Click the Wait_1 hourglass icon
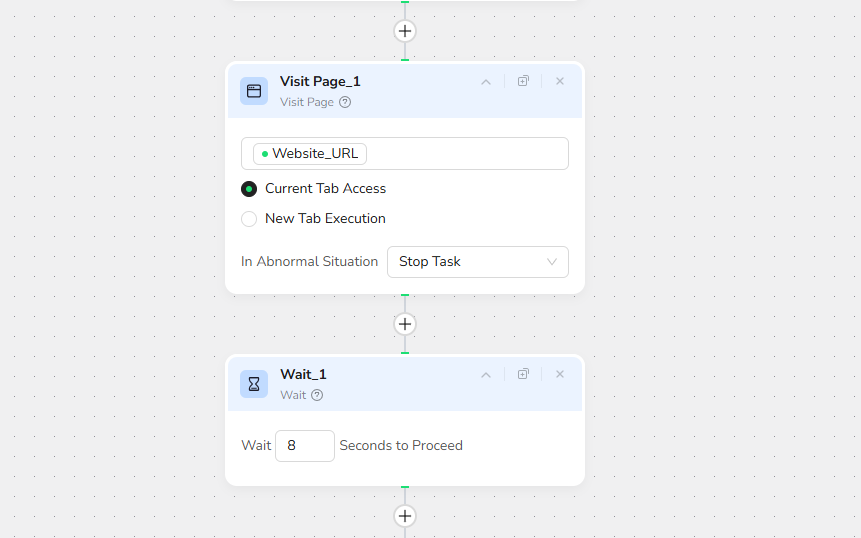861x538 pixels. tap(254, 384)
